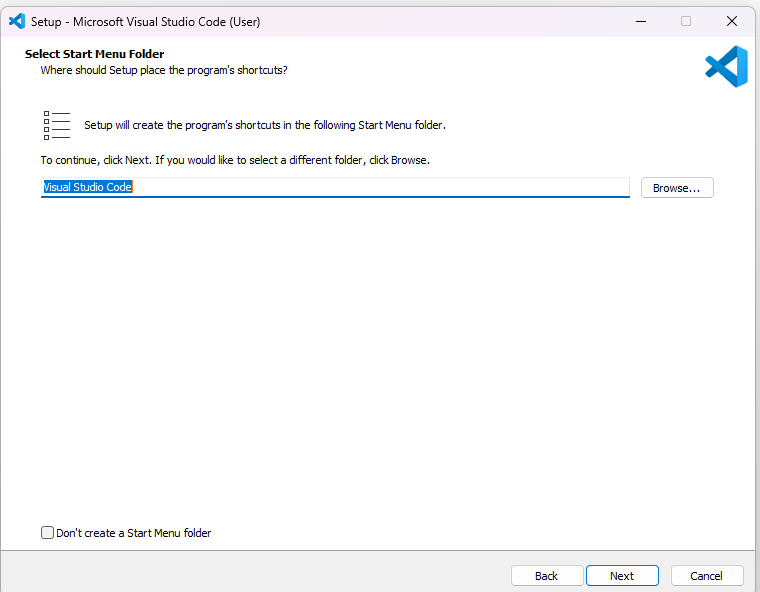The height and width of the screenshot is (592, 760).
Task: Click blank space inside the folder name field
Action: [x=378, y=187]
